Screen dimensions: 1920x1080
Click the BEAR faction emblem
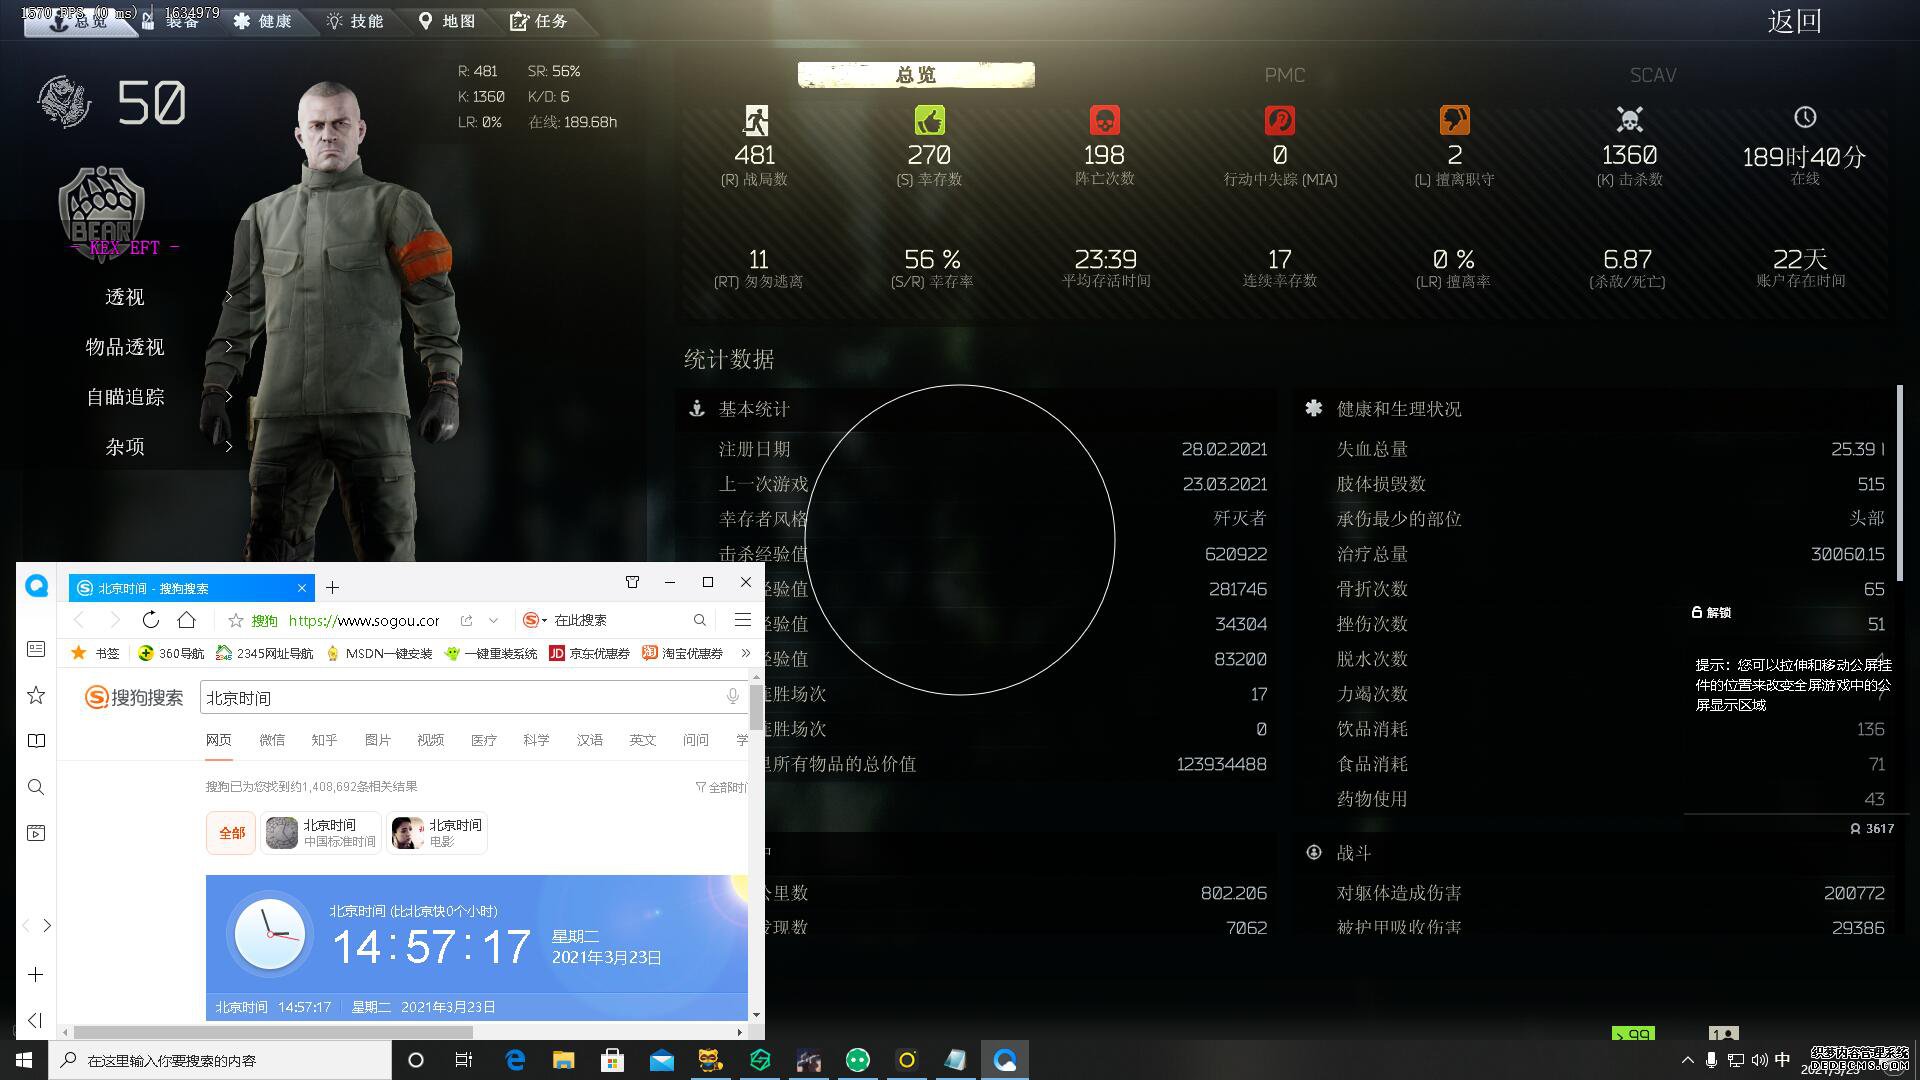(101, 212)
